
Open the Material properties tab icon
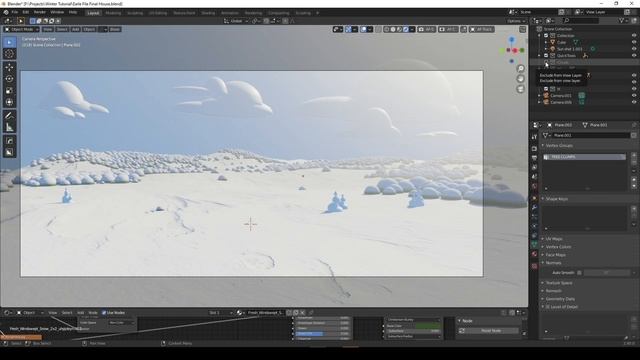[x=534, y=254]
